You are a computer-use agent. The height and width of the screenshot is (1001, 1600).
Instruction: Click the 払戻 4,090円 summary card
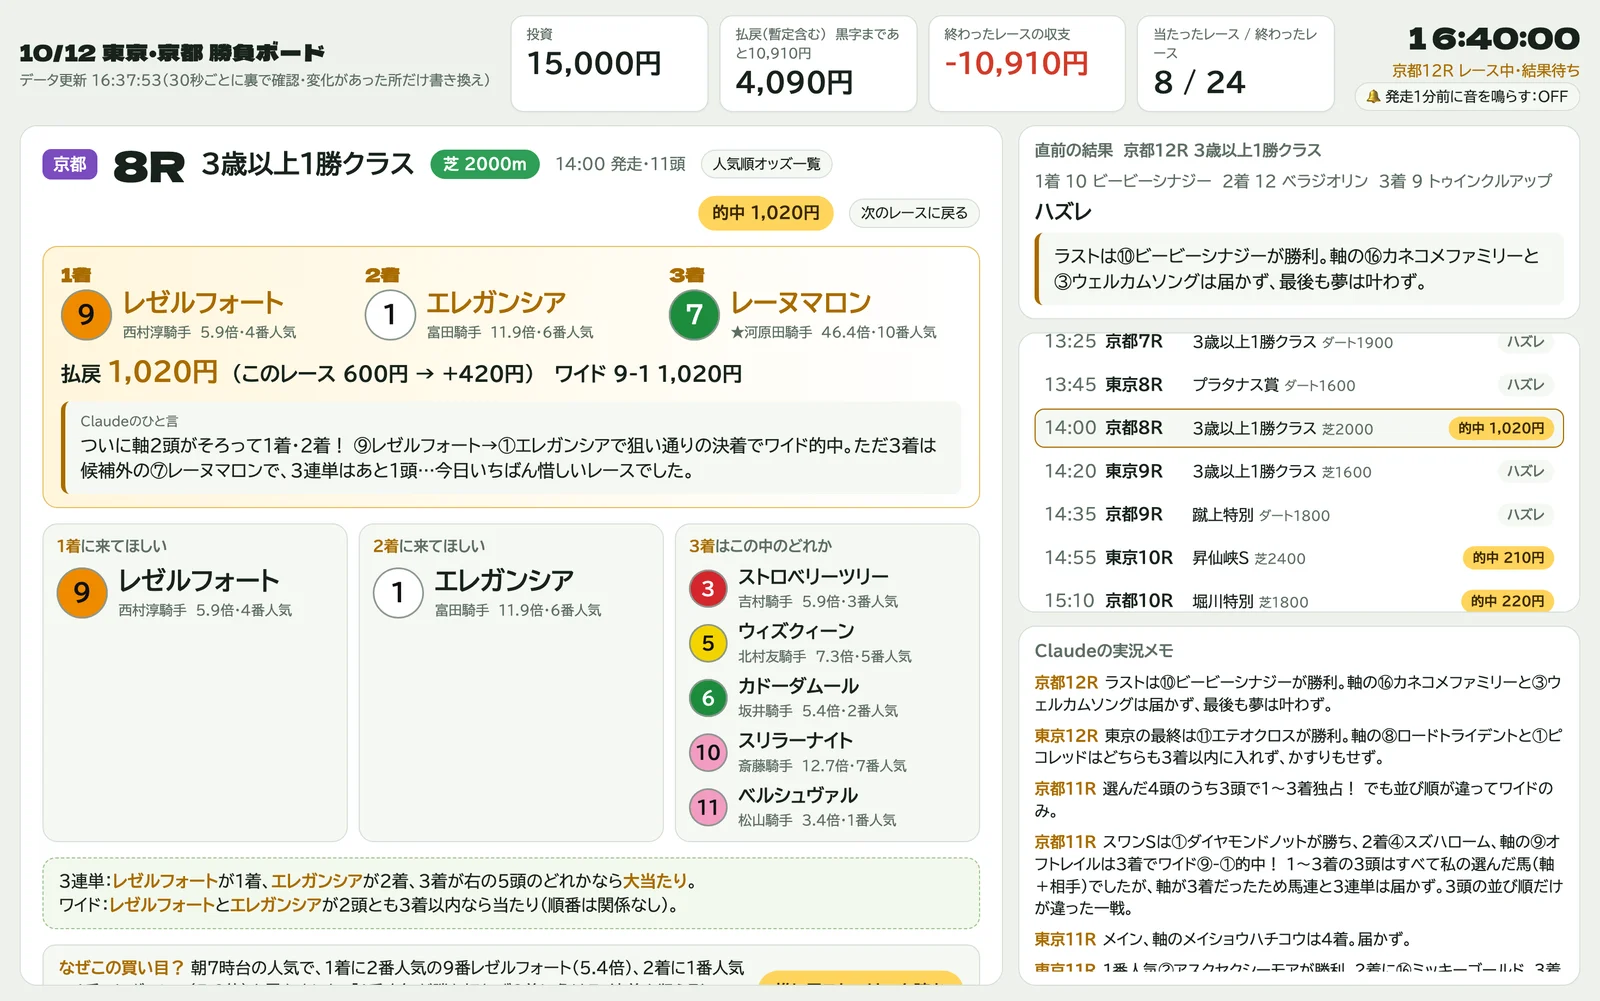coord(818,63)
